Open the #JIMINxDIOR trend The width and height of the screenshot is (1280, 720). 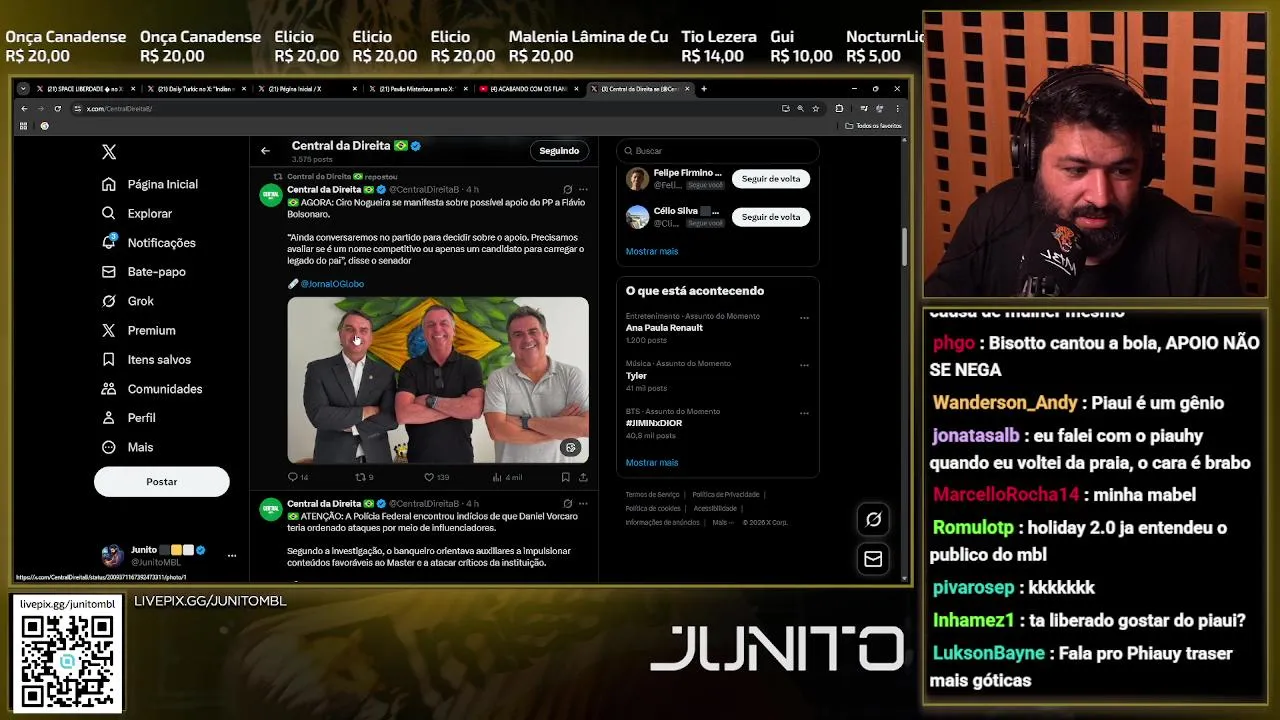coord(654,423)
